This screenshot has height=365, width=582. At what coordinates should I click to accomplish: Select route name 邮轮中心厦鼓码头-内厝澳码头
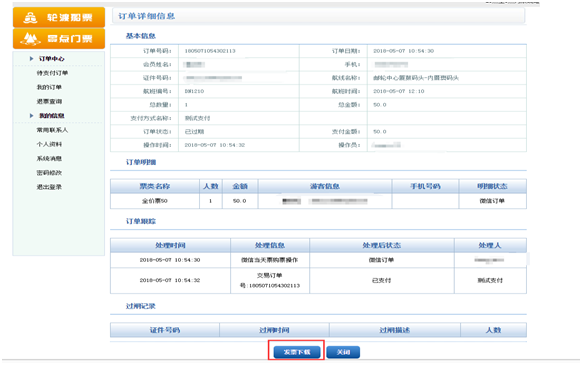click(416, 78)
